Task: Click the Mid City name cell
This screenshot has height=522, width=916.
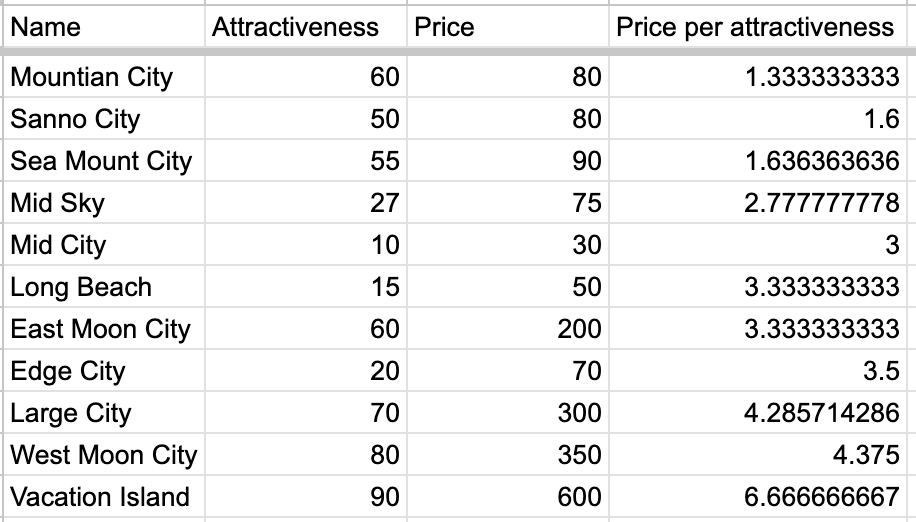Action: (104, 245)
